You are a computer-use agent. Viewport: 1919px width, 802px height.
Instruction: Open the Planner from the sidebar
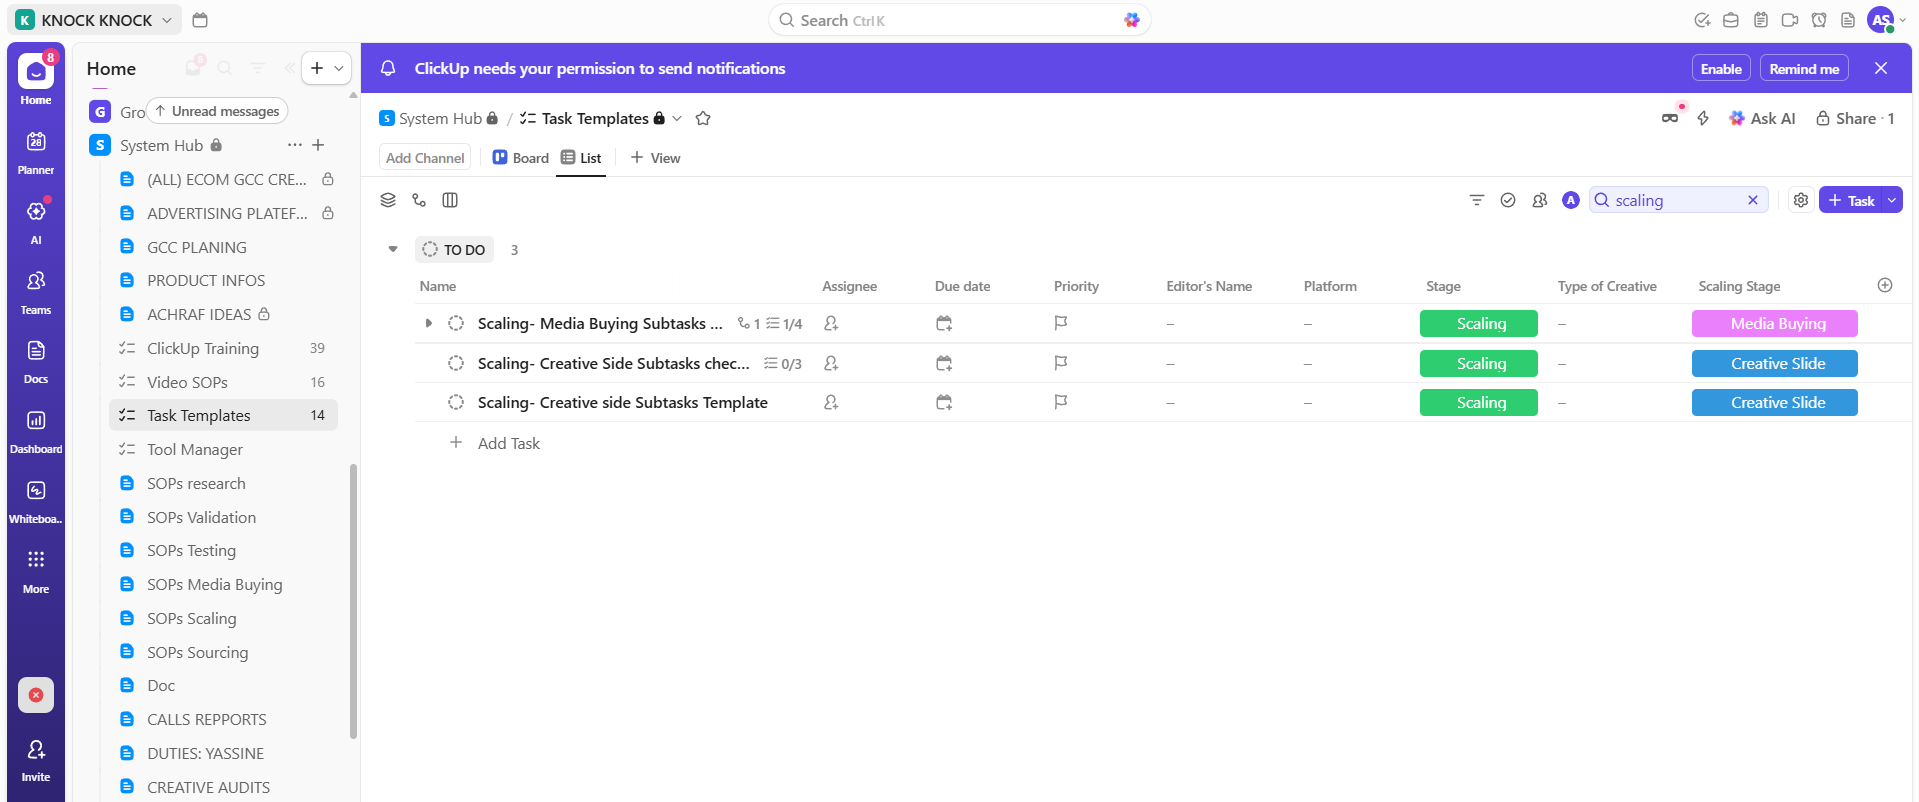(36, 152)
